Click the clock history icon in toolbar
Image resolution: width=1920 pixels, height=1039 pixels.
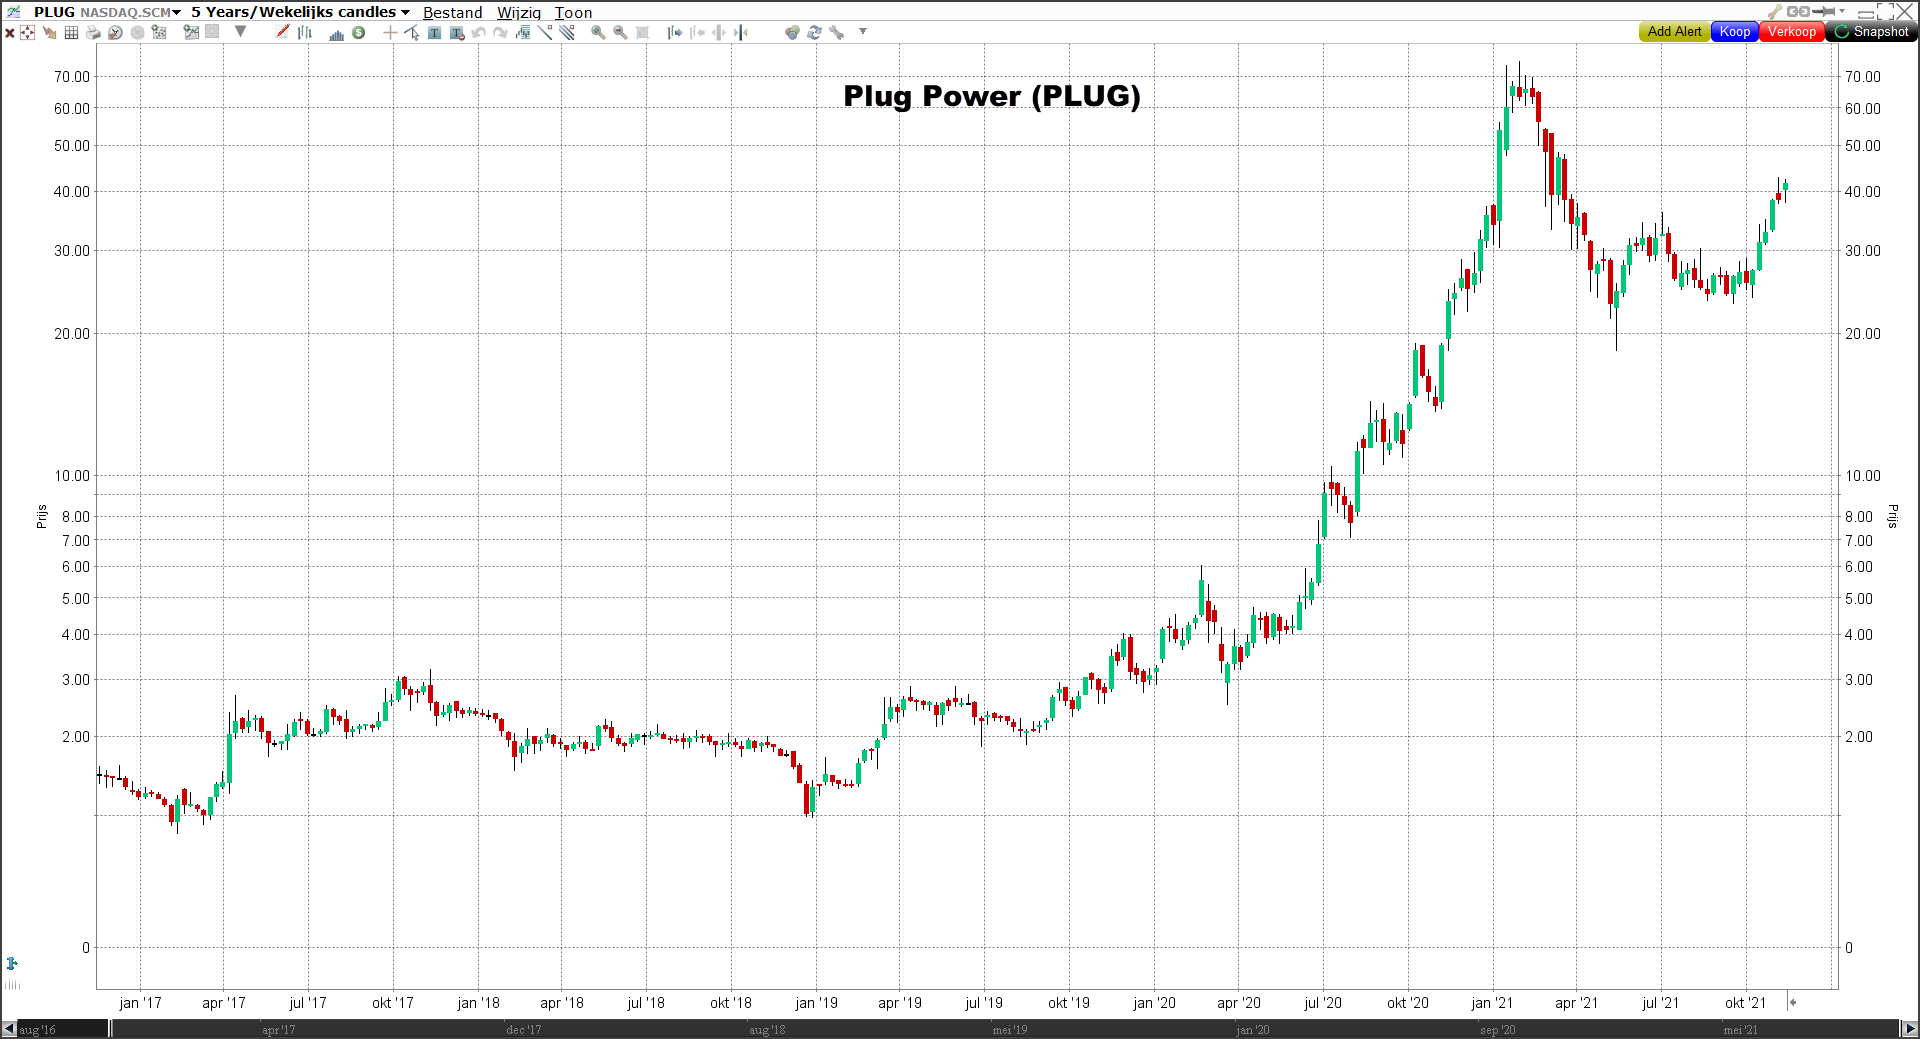tap(115, 32)
